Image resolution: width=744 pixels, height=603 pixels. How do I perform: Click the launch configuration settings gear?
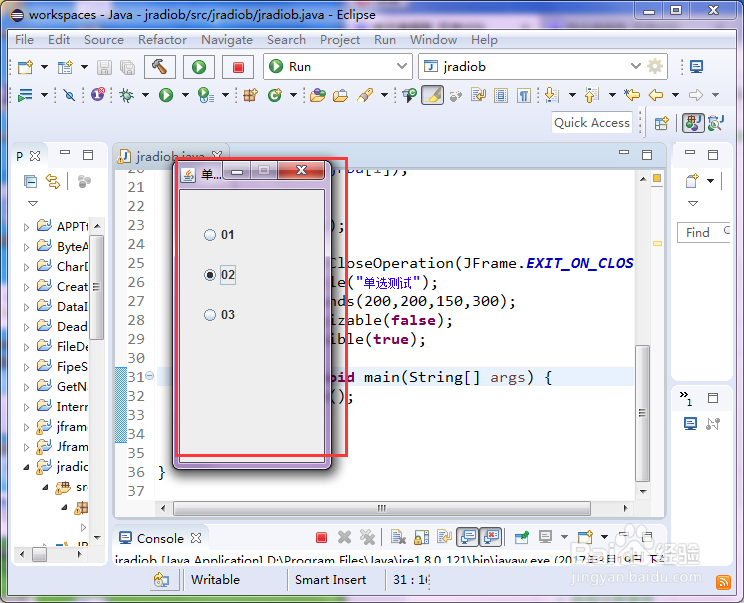click(x=655, y=66)
